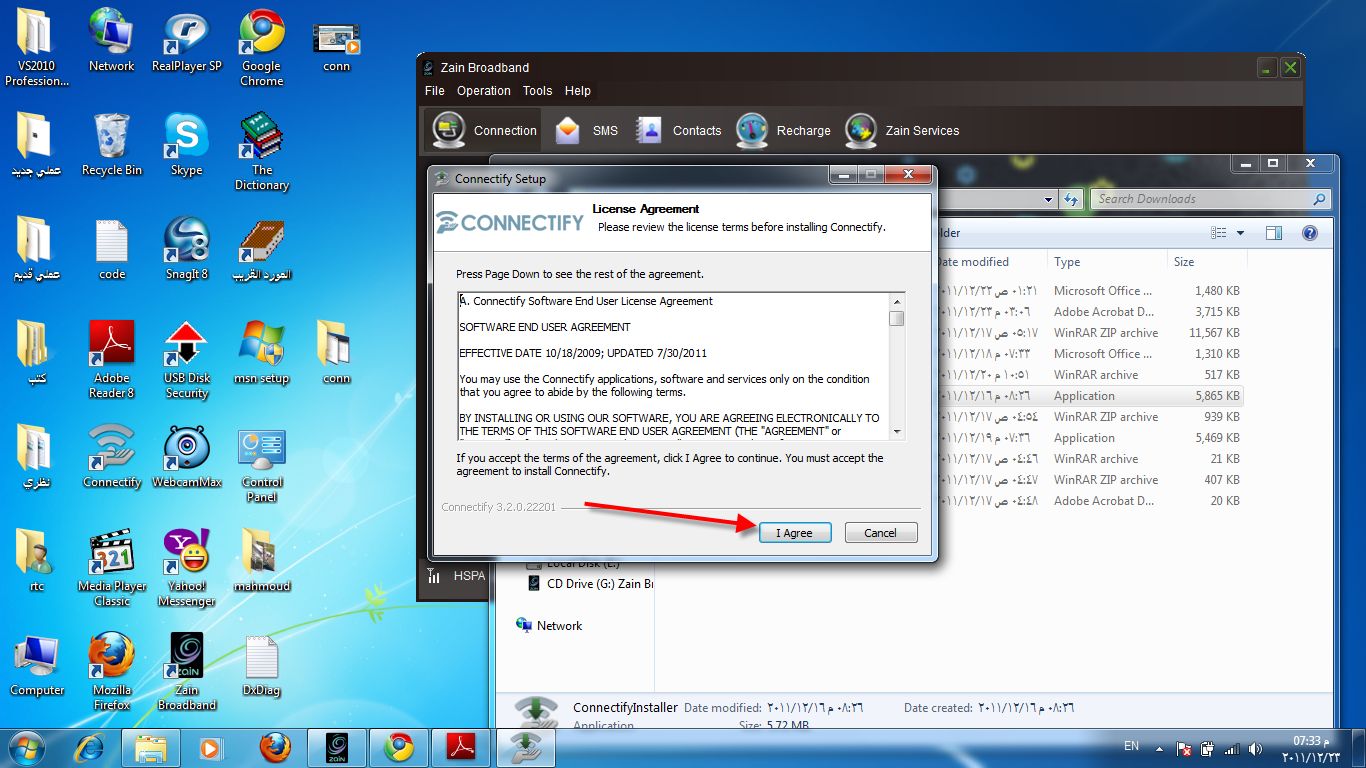The image size is (1366, 768).
Task: Select the Media Player Classic desktop icon
Action: tap(112, 569)
